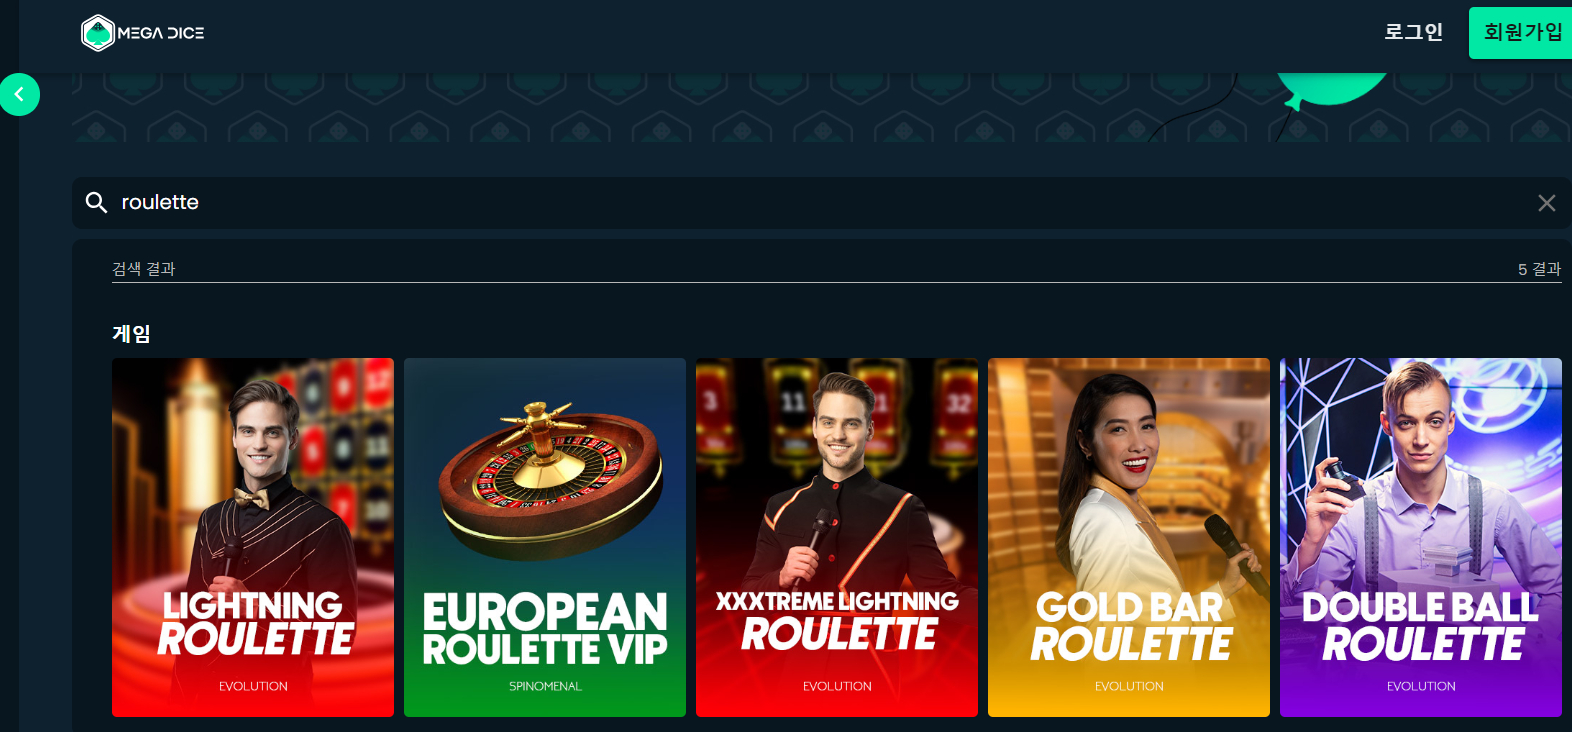
Task: Click the roulette wheel image
Action: pos(550,478)
